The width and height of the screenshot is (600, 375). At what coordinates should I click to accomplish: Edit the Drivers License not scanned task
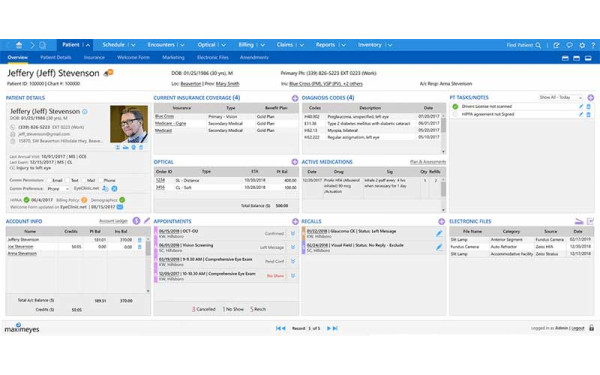[x=581, y=106]
